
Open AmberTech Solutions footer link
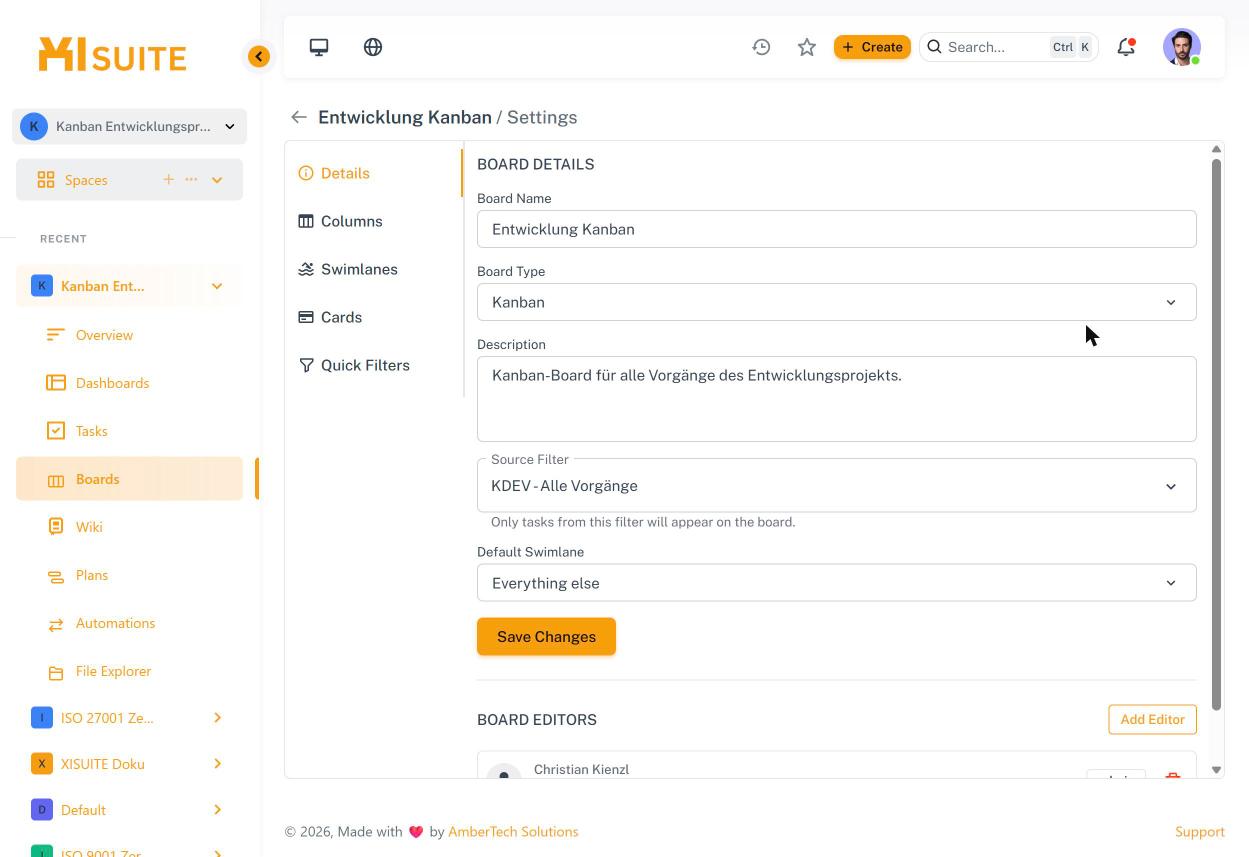click(x=513, y=831)
